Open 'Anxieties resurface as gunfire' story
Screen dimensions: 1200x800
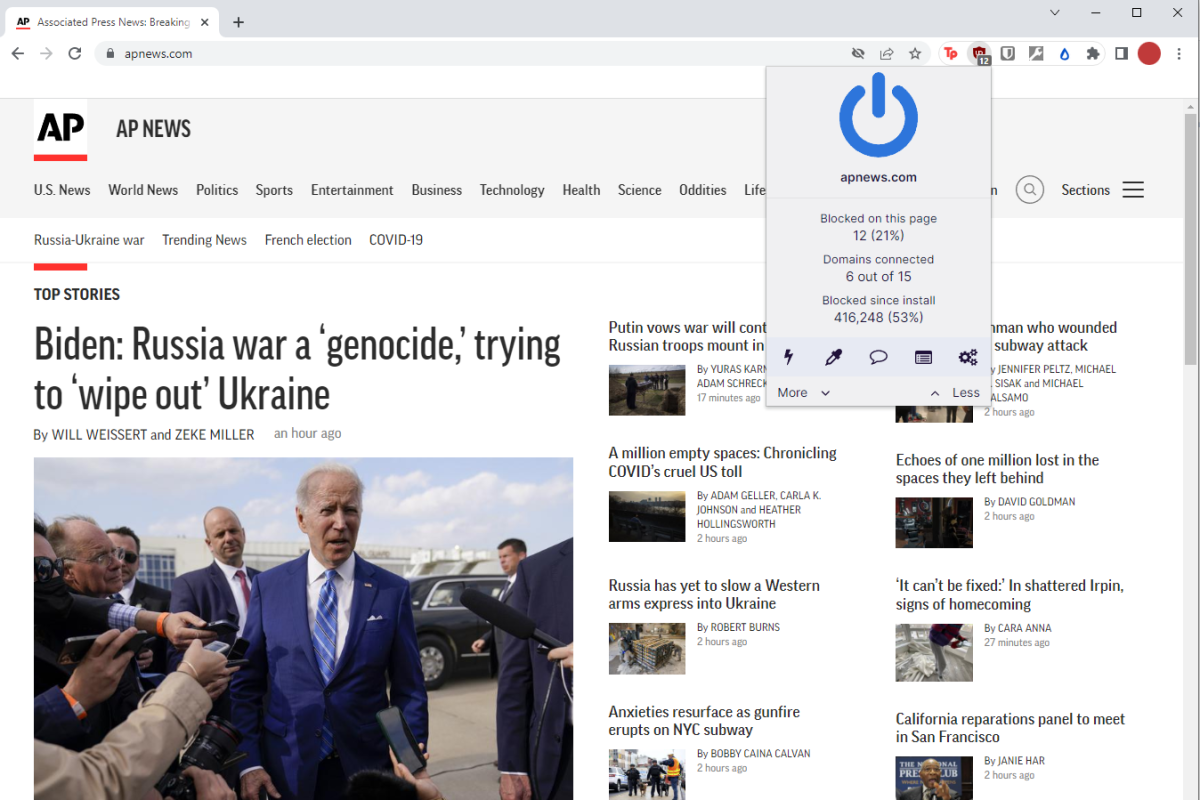click(704, 721)
